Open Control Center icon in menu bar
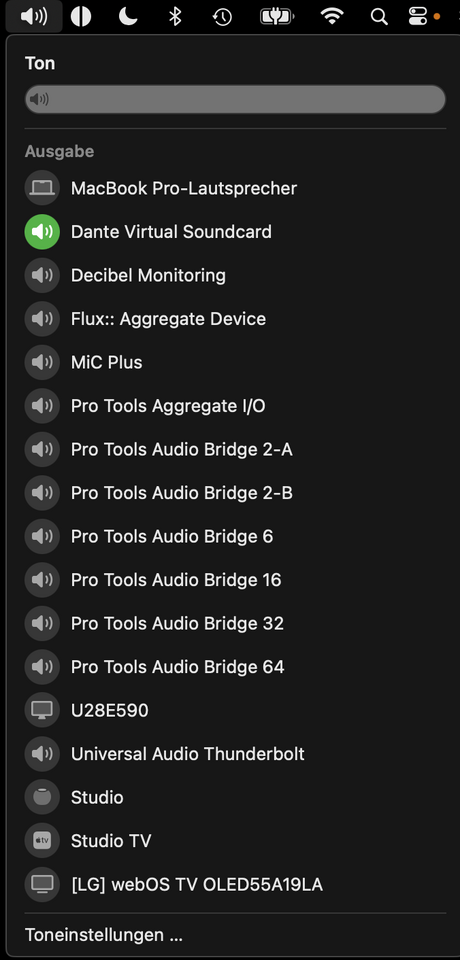 418,17
